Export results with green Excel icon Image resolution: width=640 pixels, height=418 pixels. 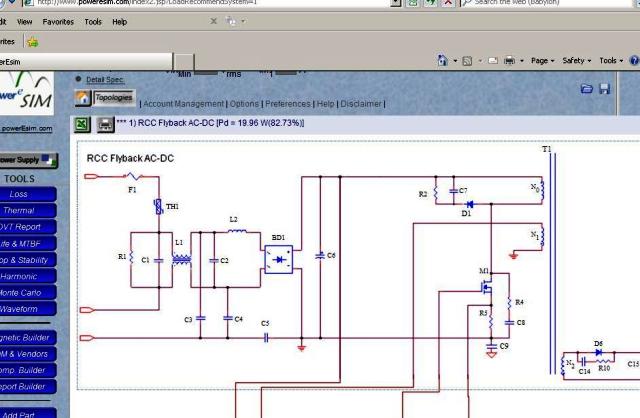pyautogui.click(x=82, y=124)
